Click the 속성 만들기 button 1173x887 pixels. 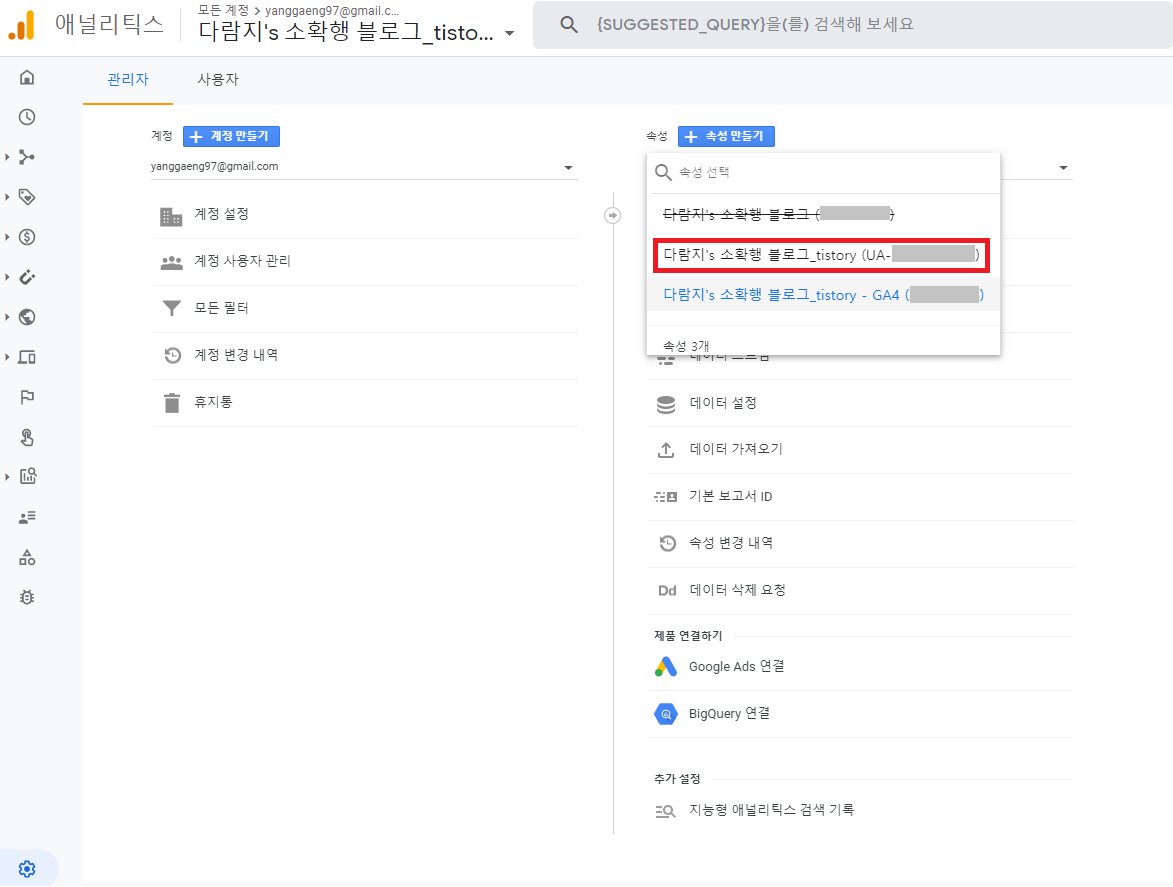726,136
